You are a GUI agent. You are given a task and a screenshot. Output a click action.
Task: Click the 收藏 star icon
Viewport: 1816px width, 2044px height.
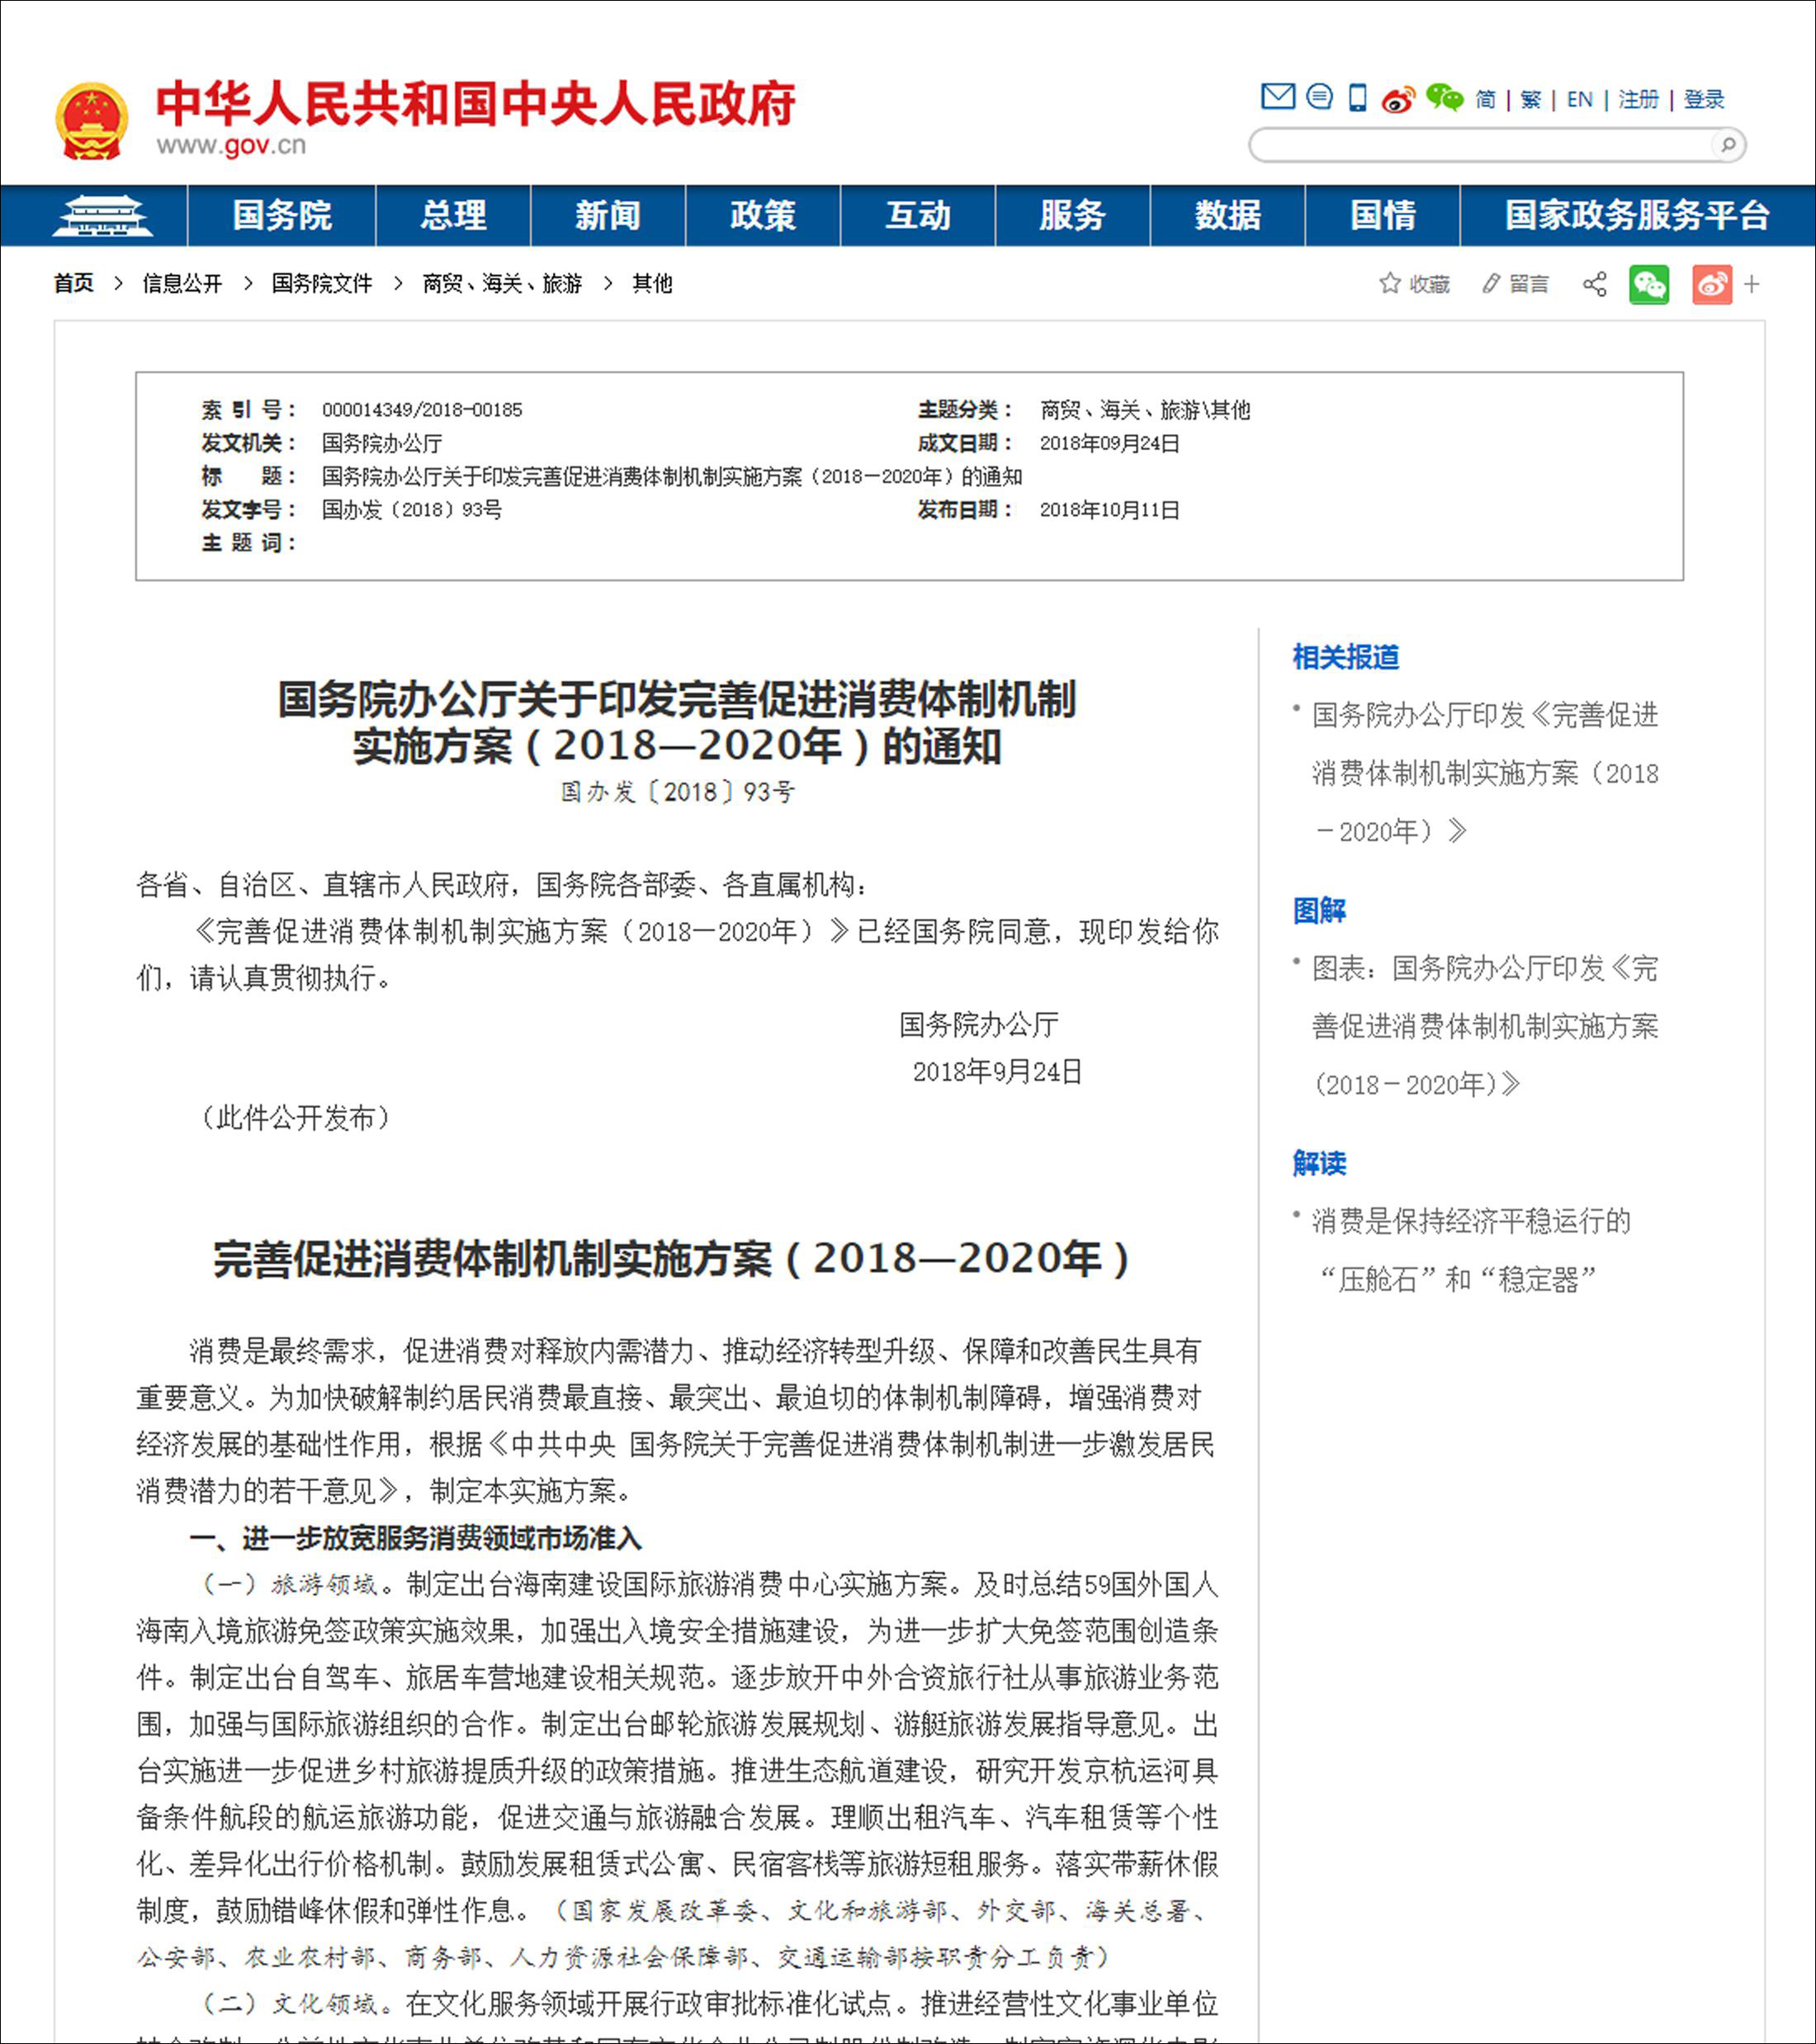(x=1389, y=284)
